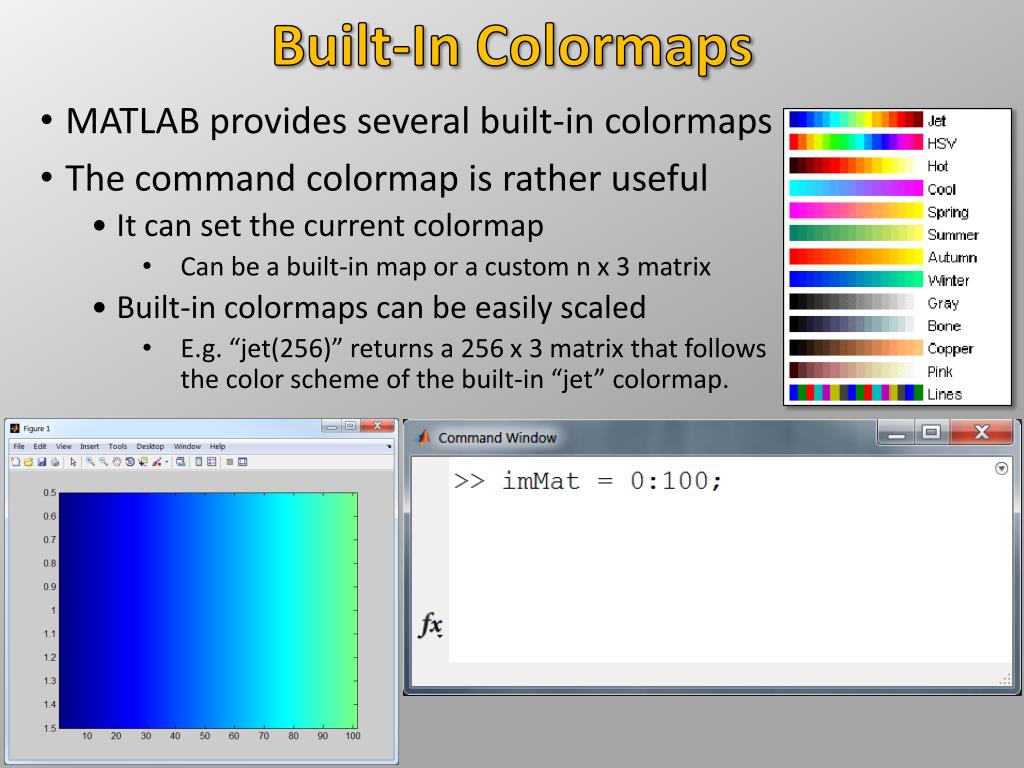1024x768 pixels.
Task: Click the 'Built-In Colormaps' slide title
Action: [x=513, y=46]
